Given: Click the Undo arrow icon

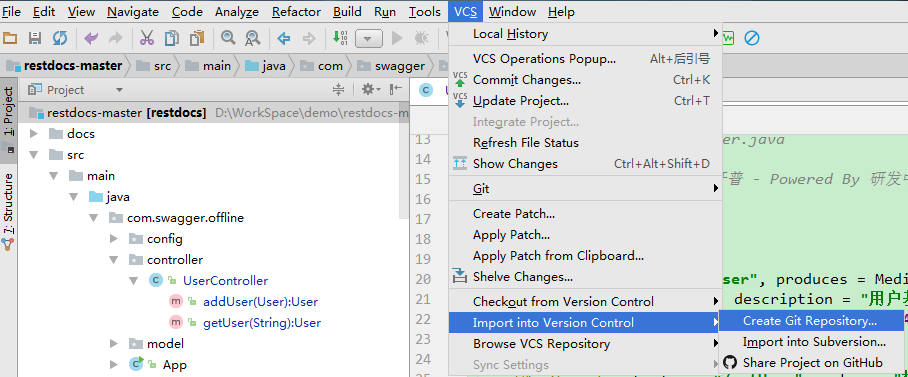Looking at the screenshot, I should 91,38.
